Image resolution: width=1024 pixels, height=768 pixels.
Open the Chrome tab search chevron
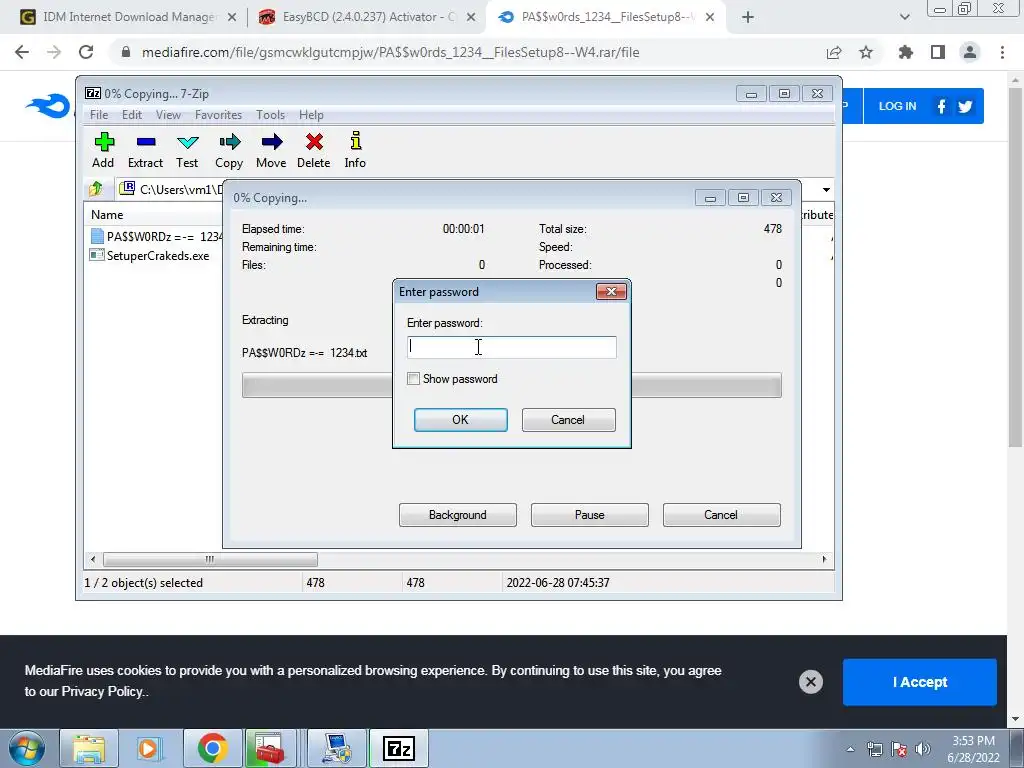pyautogui.click(x=904, y=17)
